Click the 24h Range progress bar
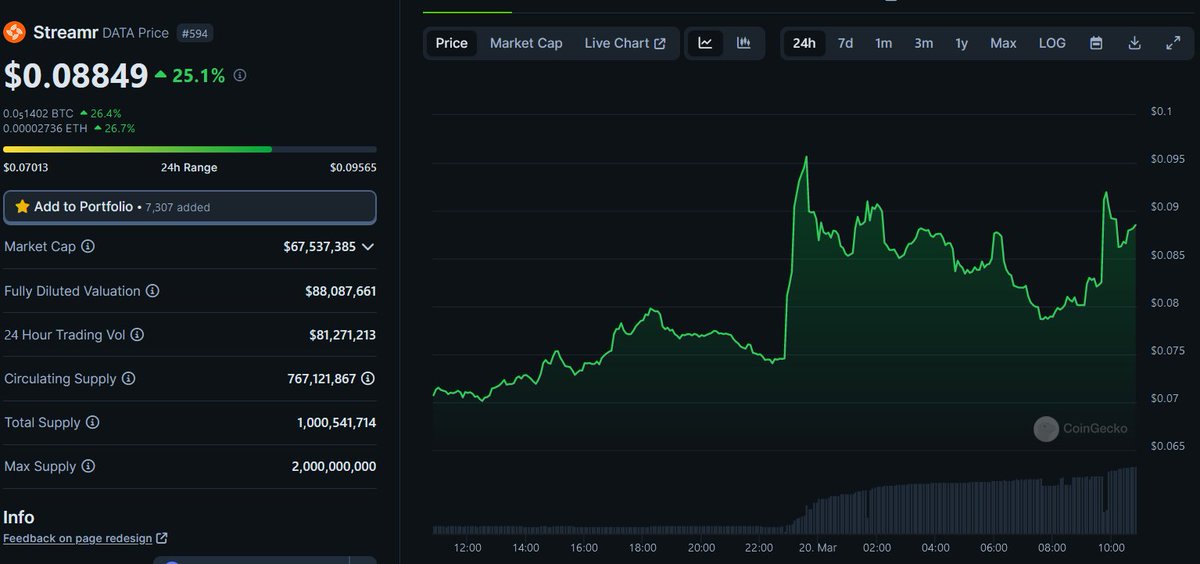1200x564 pixels. (x=190, y=149)
